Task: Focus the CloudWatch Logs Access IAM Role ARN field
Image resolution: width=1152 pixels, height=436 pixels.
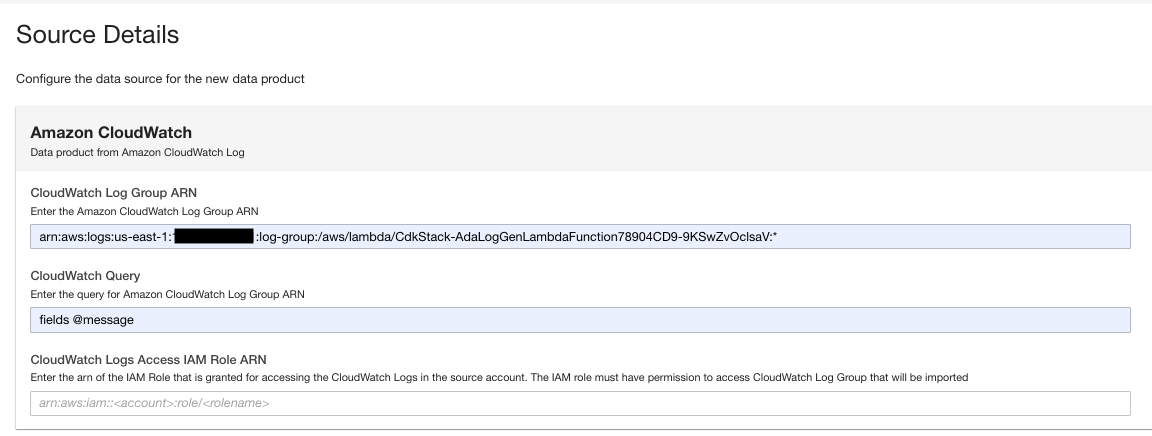Action: [580, 403]
